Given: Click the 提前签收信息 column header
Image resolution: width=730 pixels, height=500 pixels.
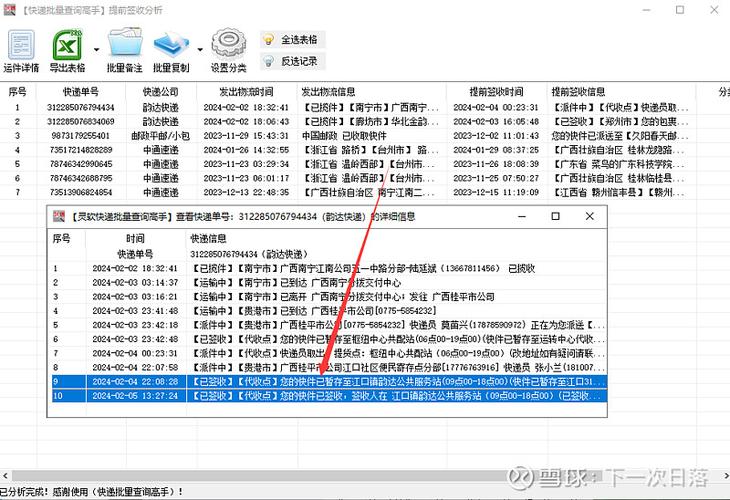Looking at the screenshot, I should 621,92.
